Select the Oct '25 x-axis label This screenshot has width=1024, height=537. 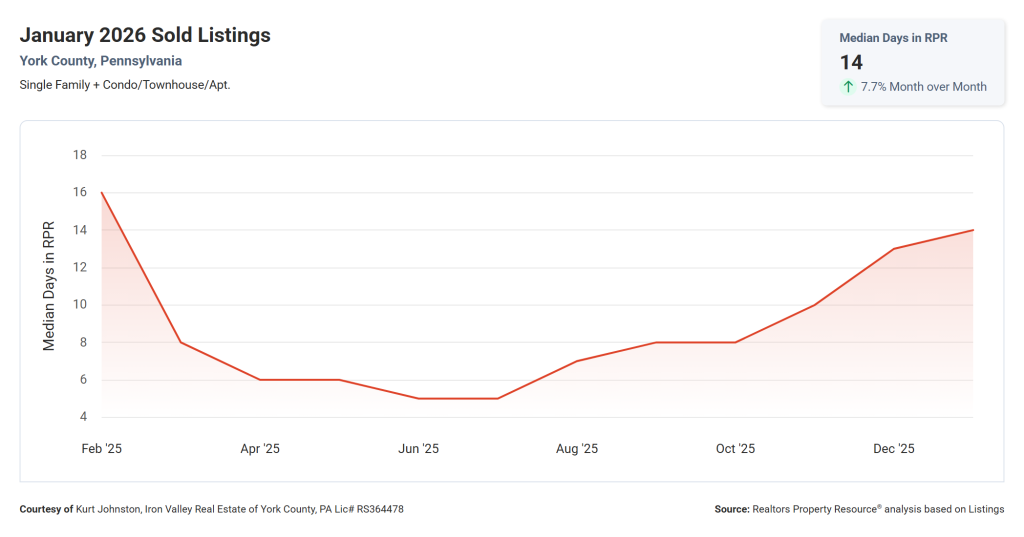coord(735,449)
